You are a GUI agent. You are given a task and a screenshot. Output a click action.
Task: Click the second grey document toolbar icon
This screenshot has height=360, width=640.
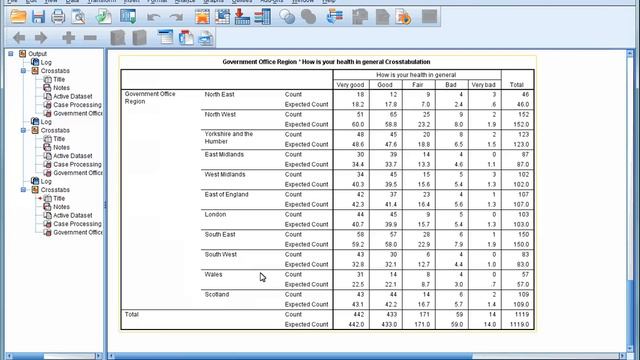tap(382, 17)
